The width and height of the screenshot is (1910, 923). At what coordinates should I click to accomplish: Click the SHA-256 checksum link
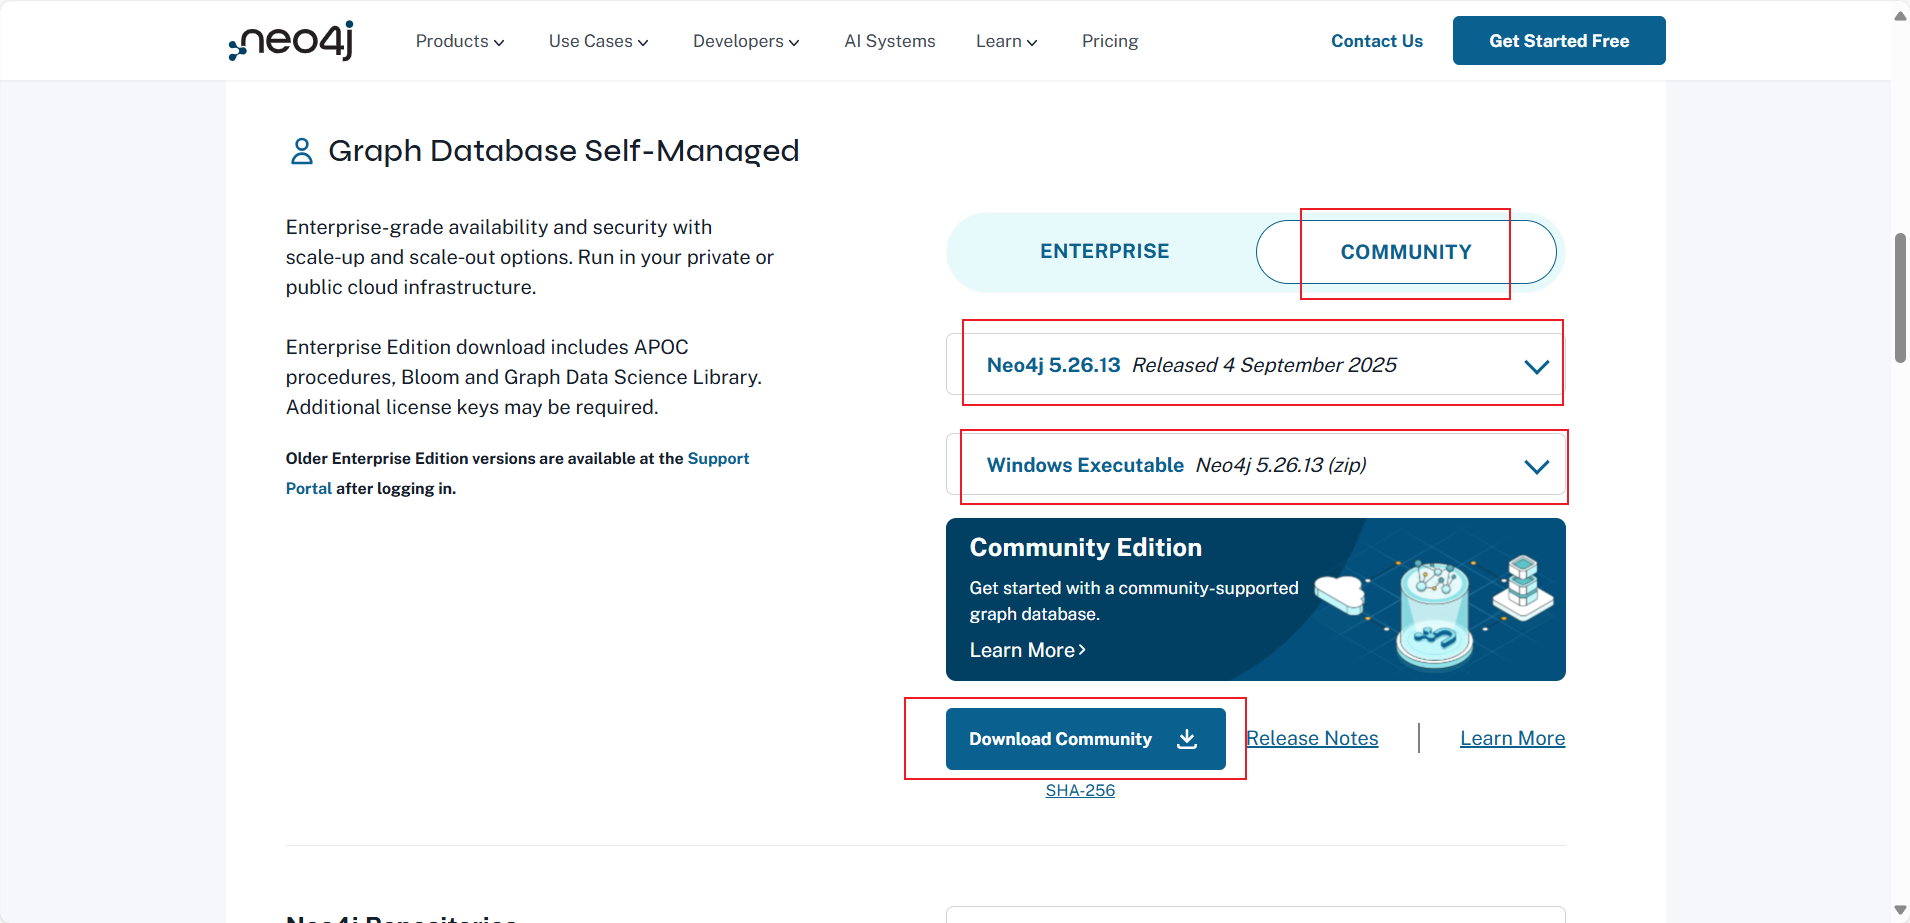coord(1080,790)
